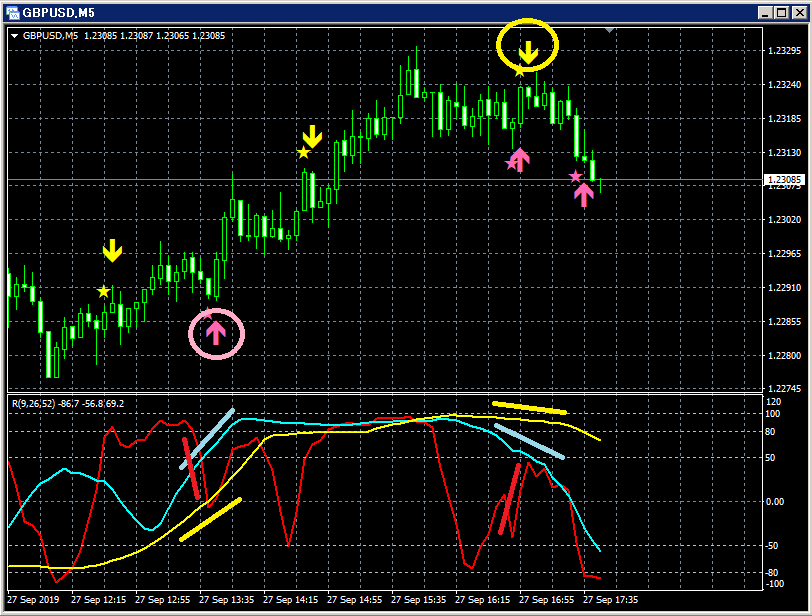
Task: Expand the GBPUSD,M5 chart title dropdown triangle
Action: click(x=14, y=36)
